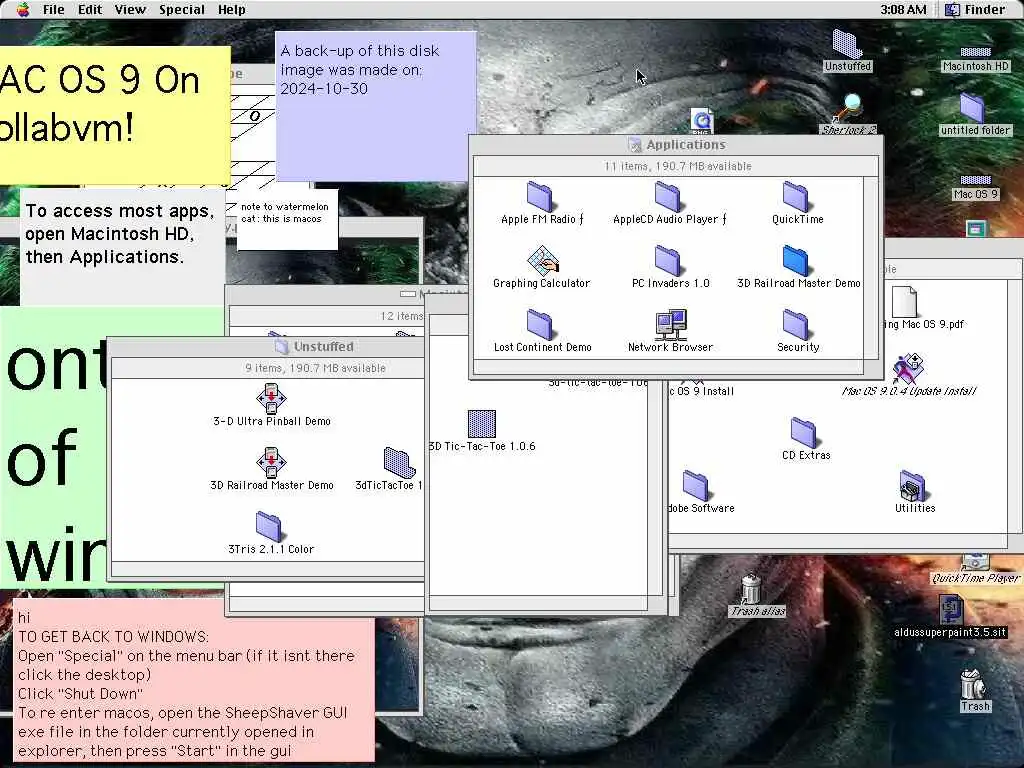Click the Trash on the desktop
This screenshot has height=768, width=1024.
point(973,684)
